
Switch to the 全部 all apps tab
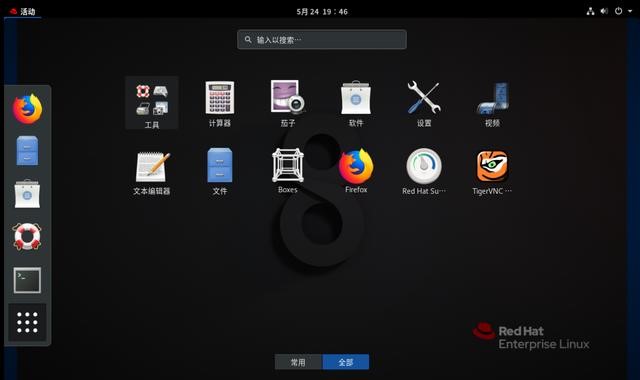point(346,362)
